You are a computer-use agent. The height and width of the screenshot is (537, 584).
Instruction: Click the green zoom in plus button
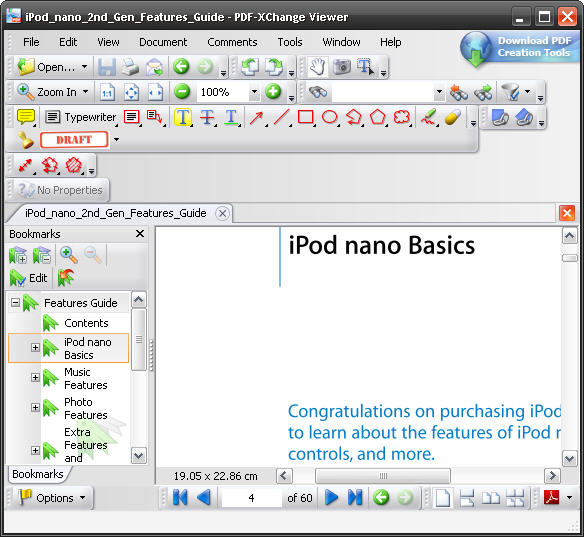pyautogui.click(x=273, y=92)
